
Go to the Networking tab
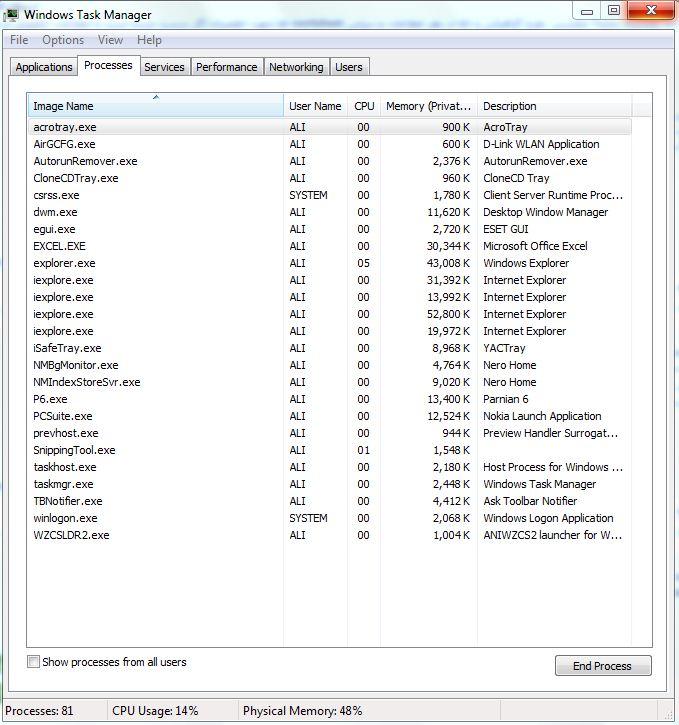pos(296,67)
